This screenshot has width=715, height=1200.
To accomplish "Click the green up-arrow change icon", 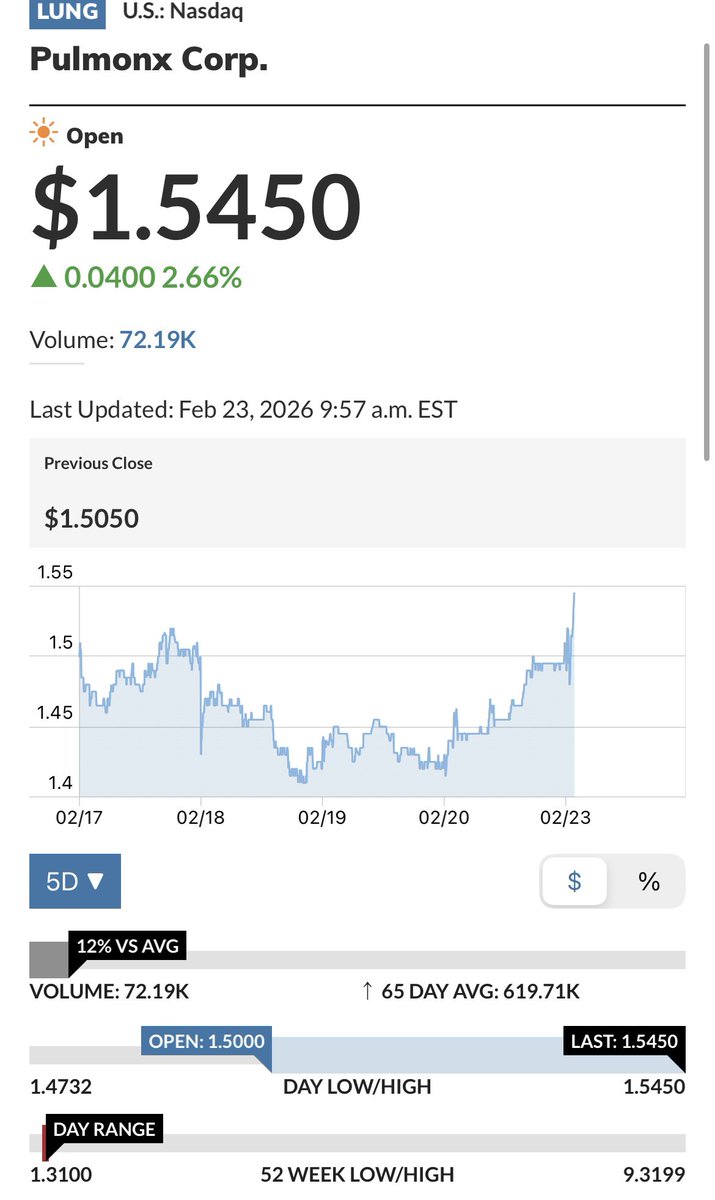I will (x=44, y=277).
